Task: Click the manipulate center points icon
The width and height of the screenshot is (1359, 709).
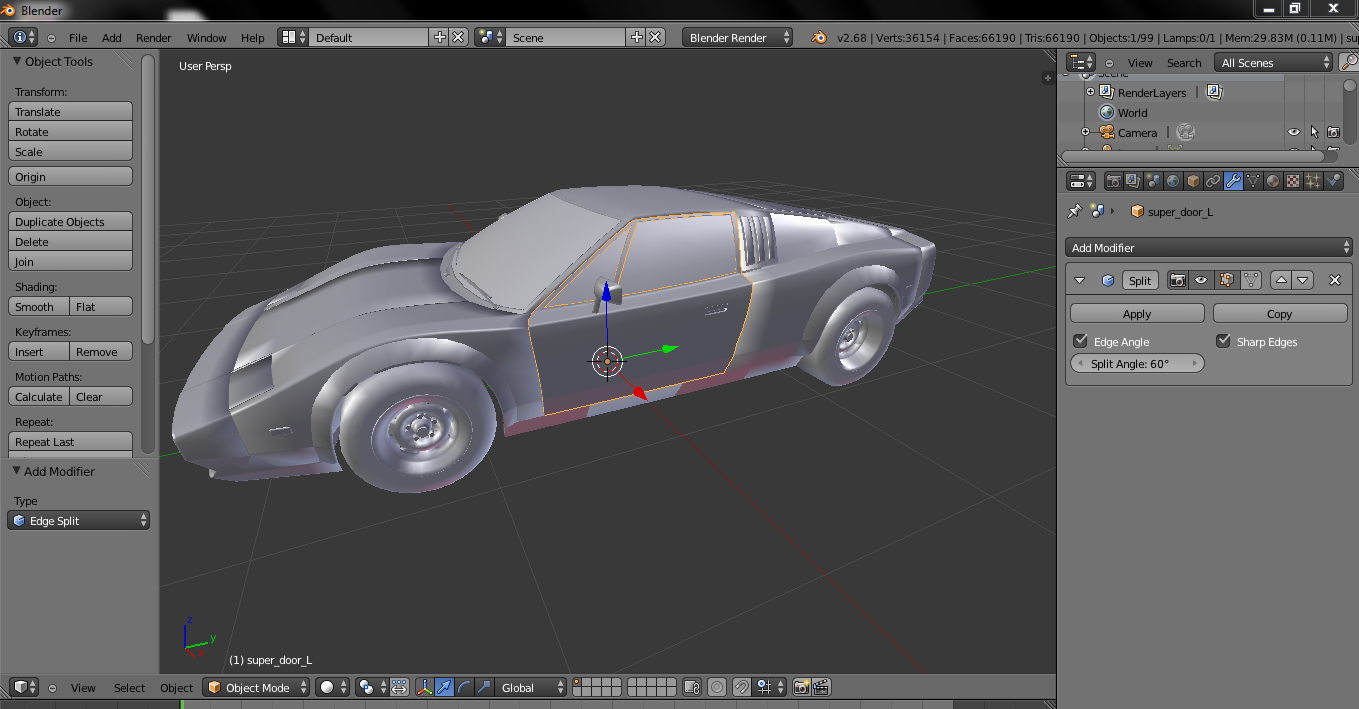Action: click(399, 687)
